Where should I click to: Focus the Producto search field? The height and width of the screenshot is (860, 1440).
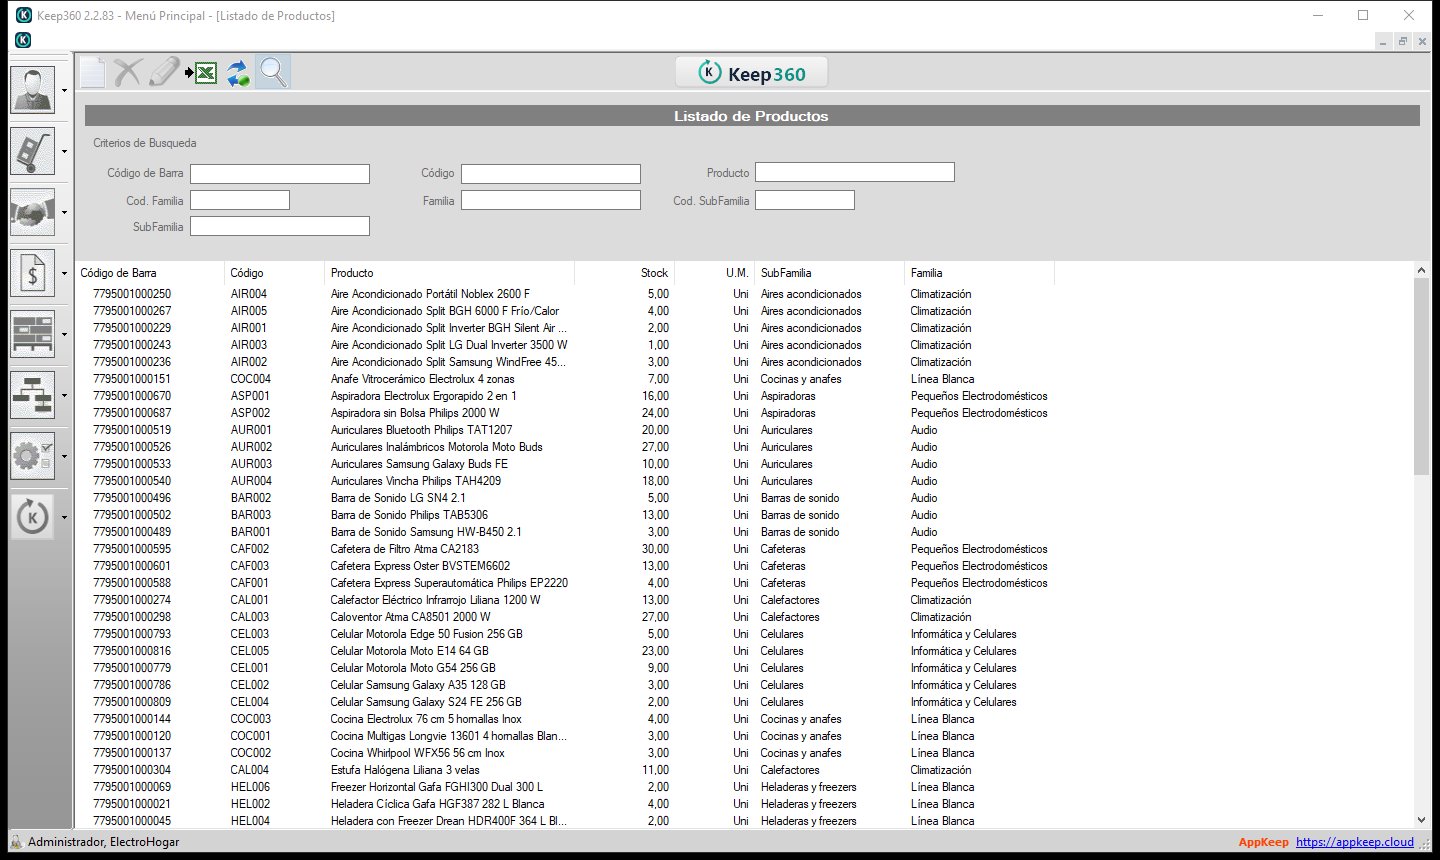pyautogui.click(x=855, y=172)
